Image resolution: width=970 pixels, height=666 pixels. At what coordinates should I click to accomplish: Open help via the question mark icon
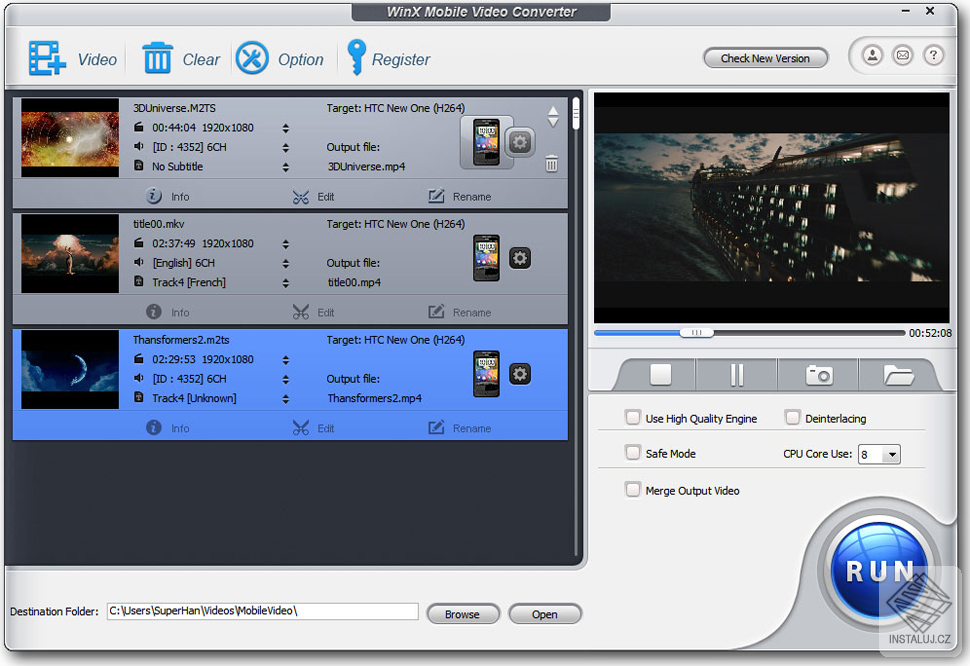click(x=933, y=55)
